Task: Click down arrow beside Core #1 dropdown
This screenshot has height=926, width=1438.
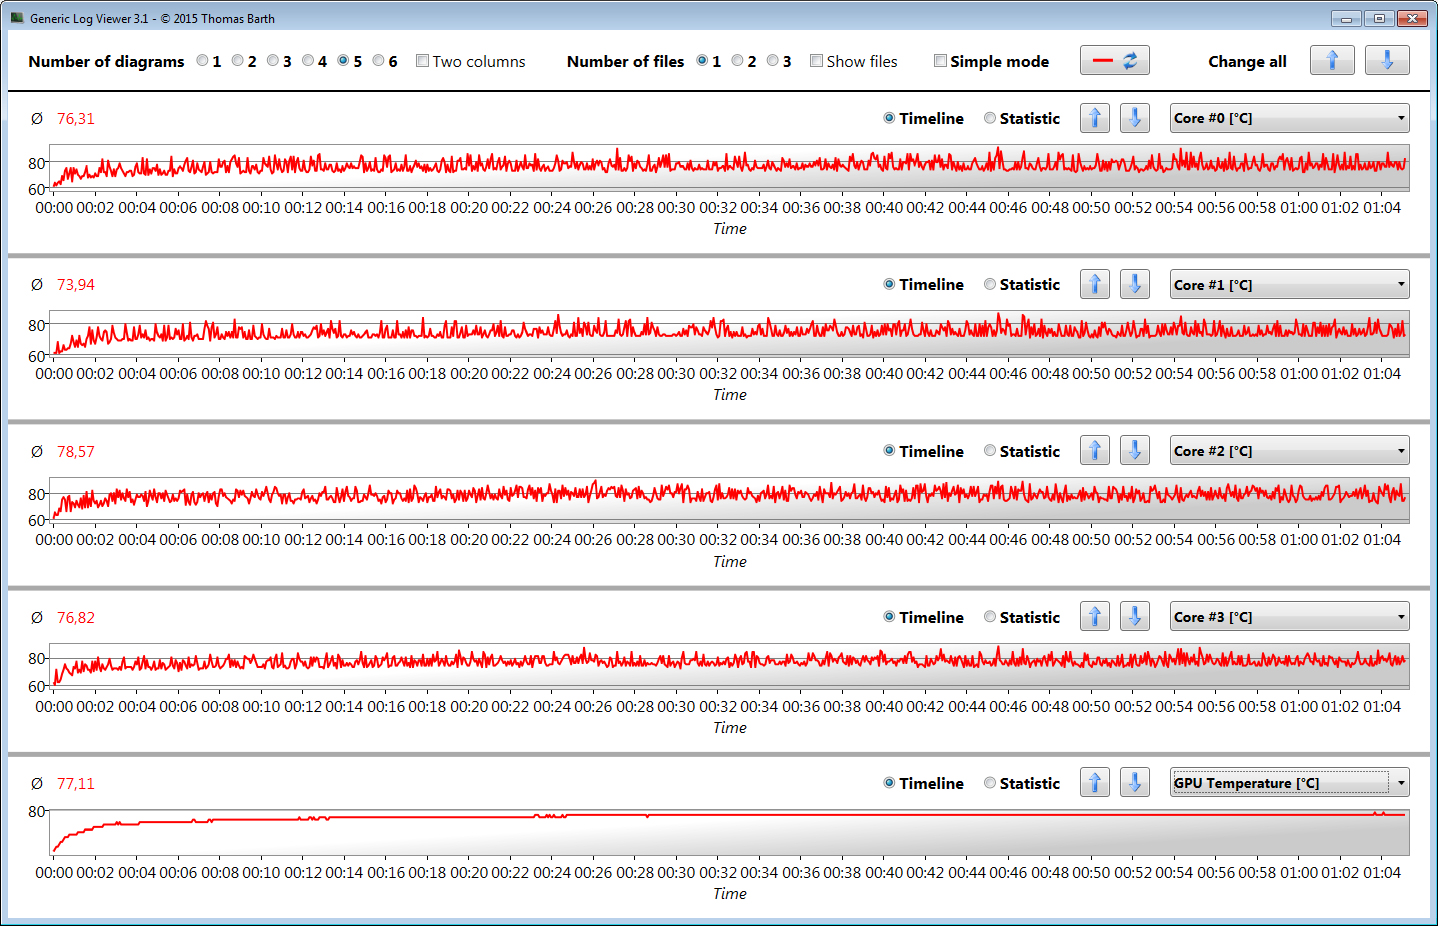Action: [1135, 285]
